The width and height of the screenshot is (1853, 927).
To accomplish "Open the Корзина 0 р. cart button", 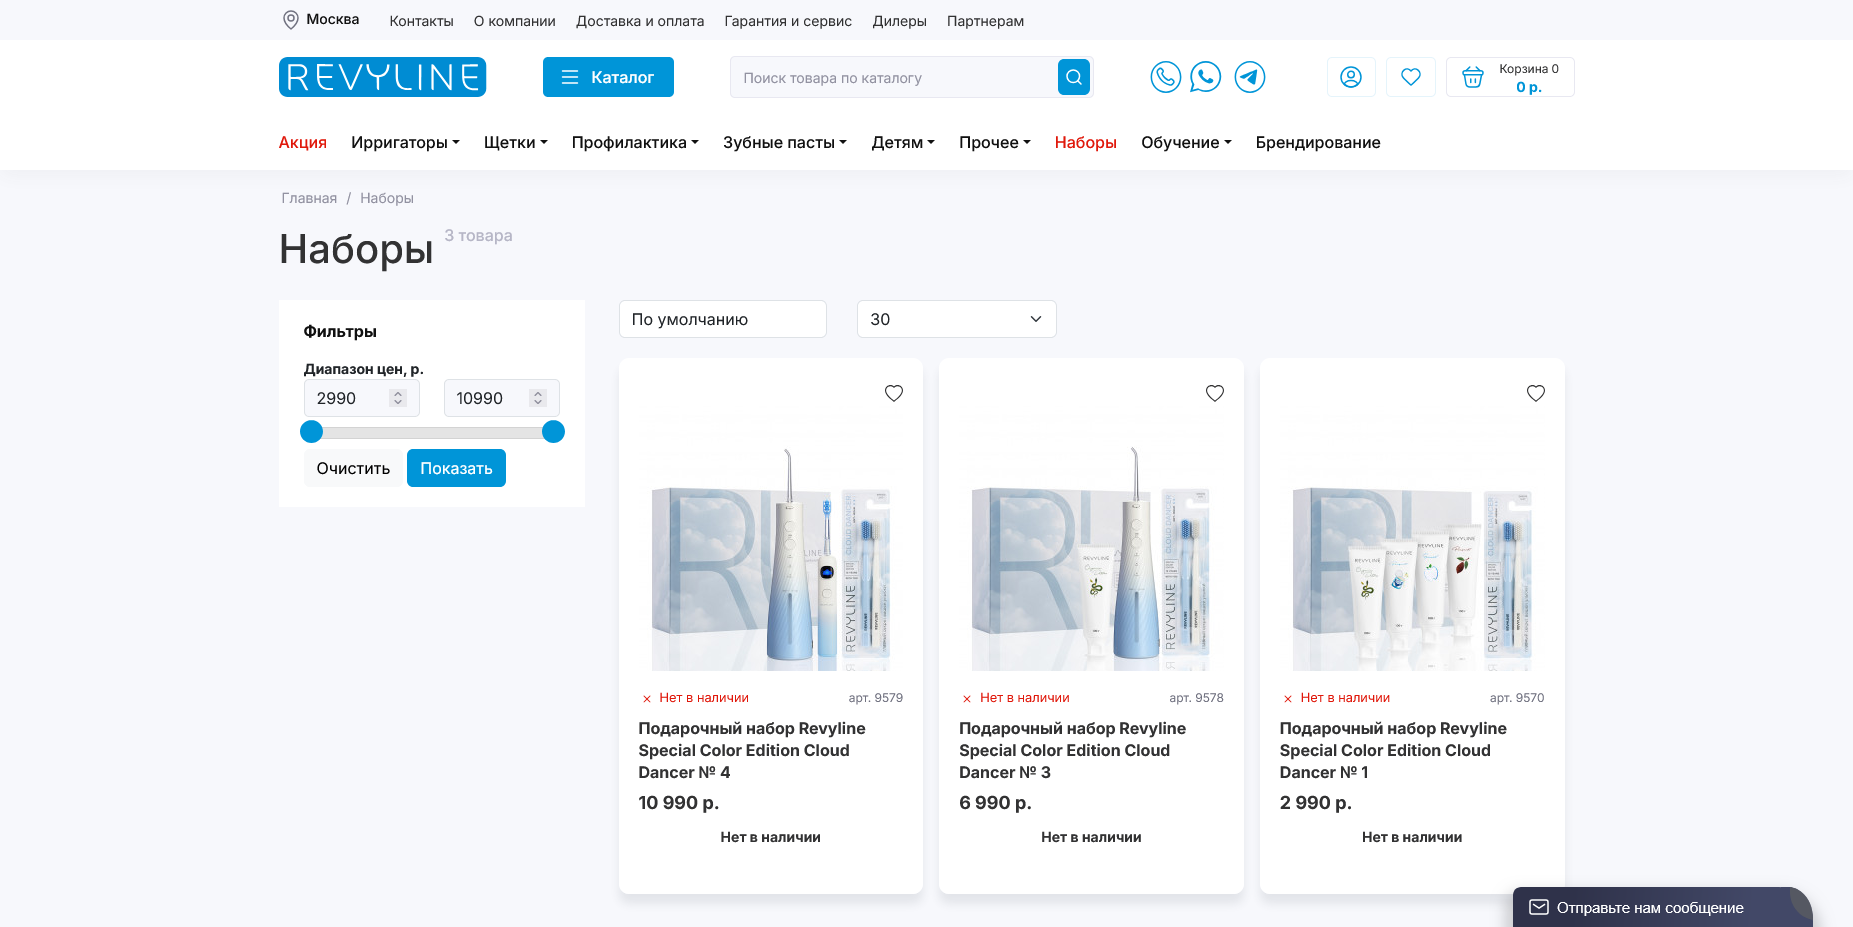I will pos(1510,77).
